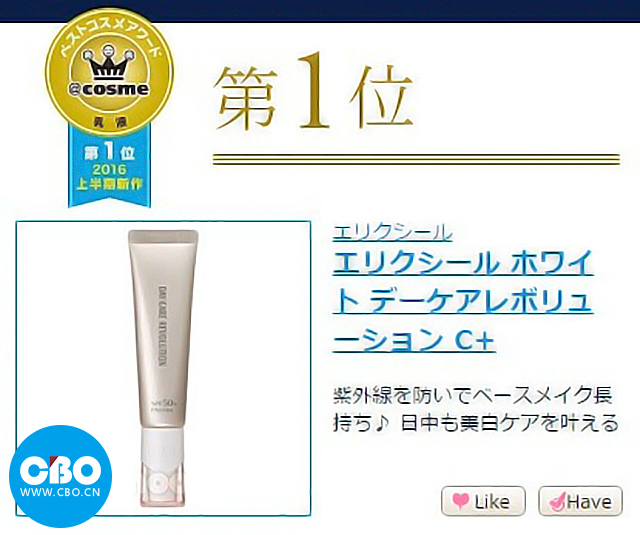Screen dimensions: 640x535
Task: Click the SPF50+ label on the tube
Action: 163,401
